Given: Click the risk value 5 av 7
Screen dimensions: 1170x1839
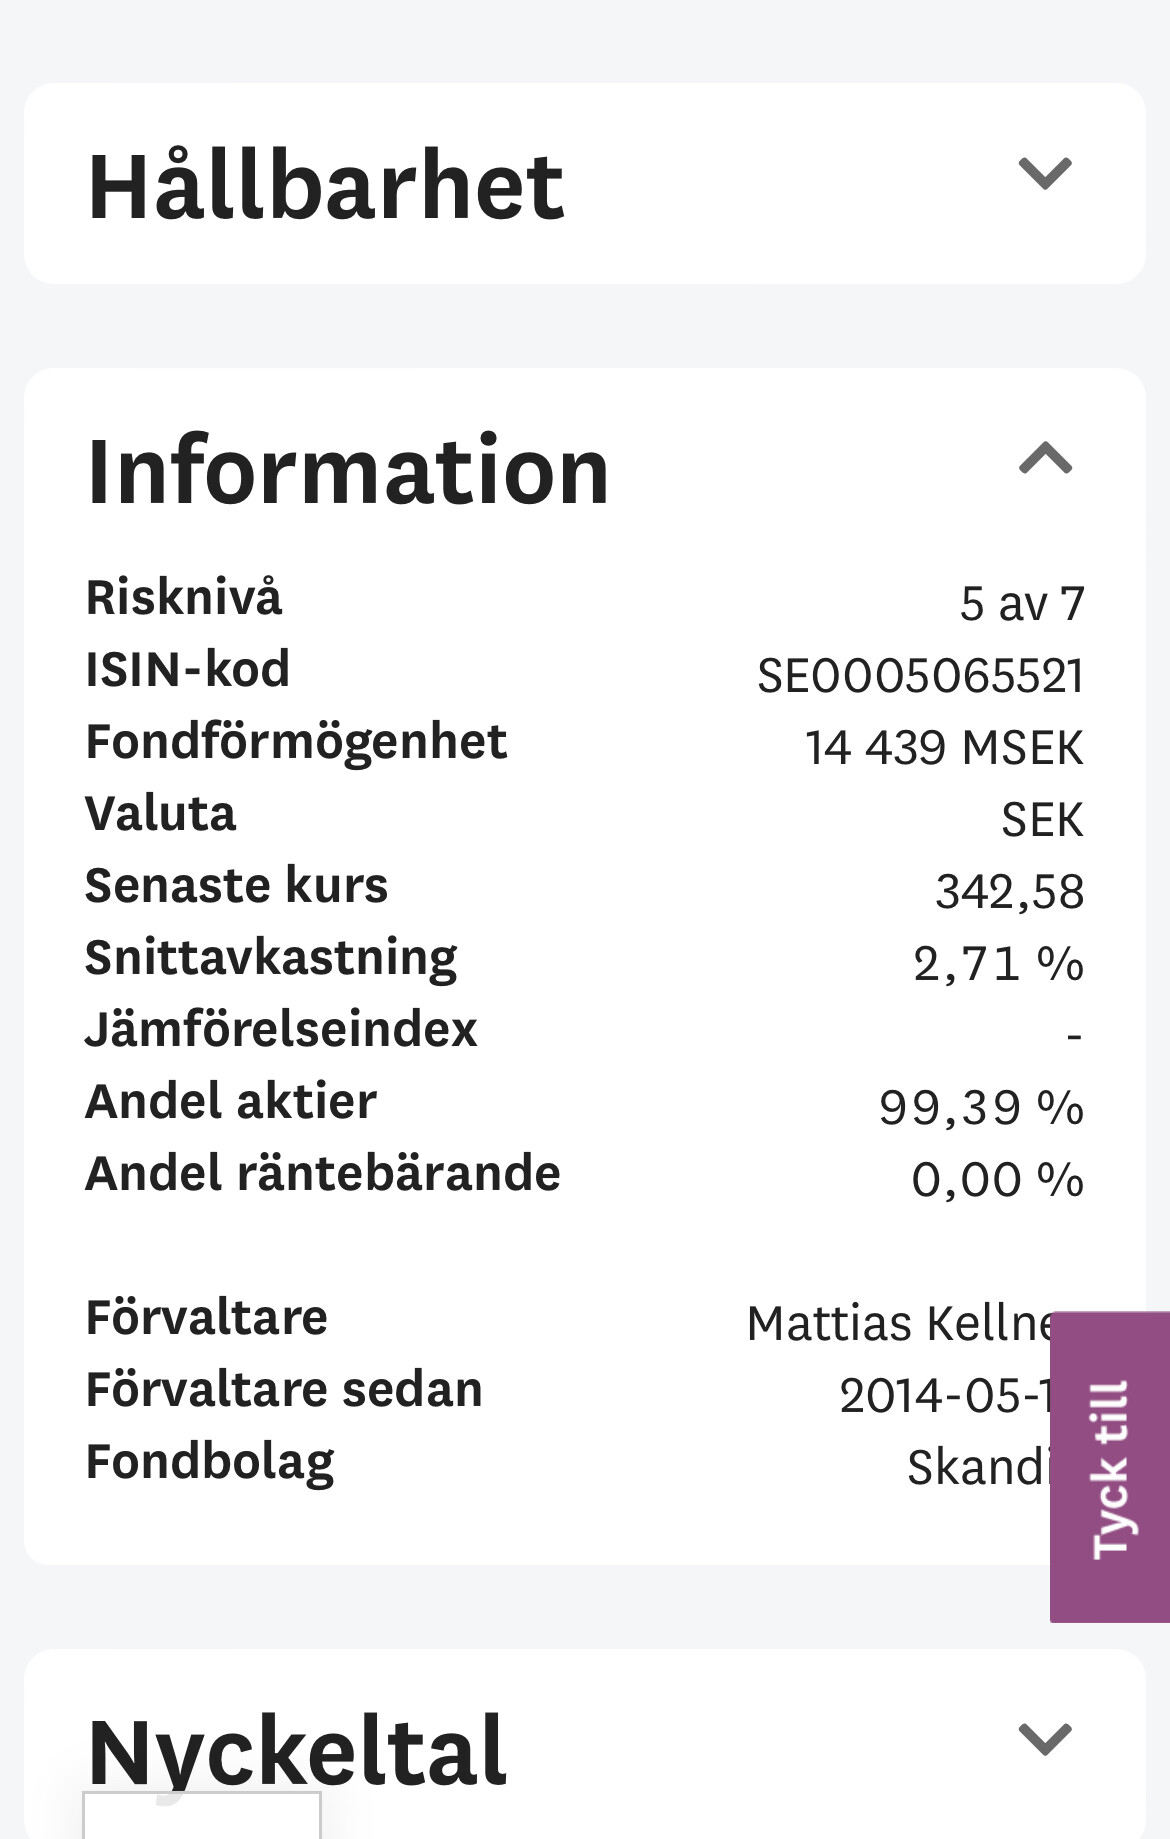Looking at the screenshot, I should (x=1021, y=604).
